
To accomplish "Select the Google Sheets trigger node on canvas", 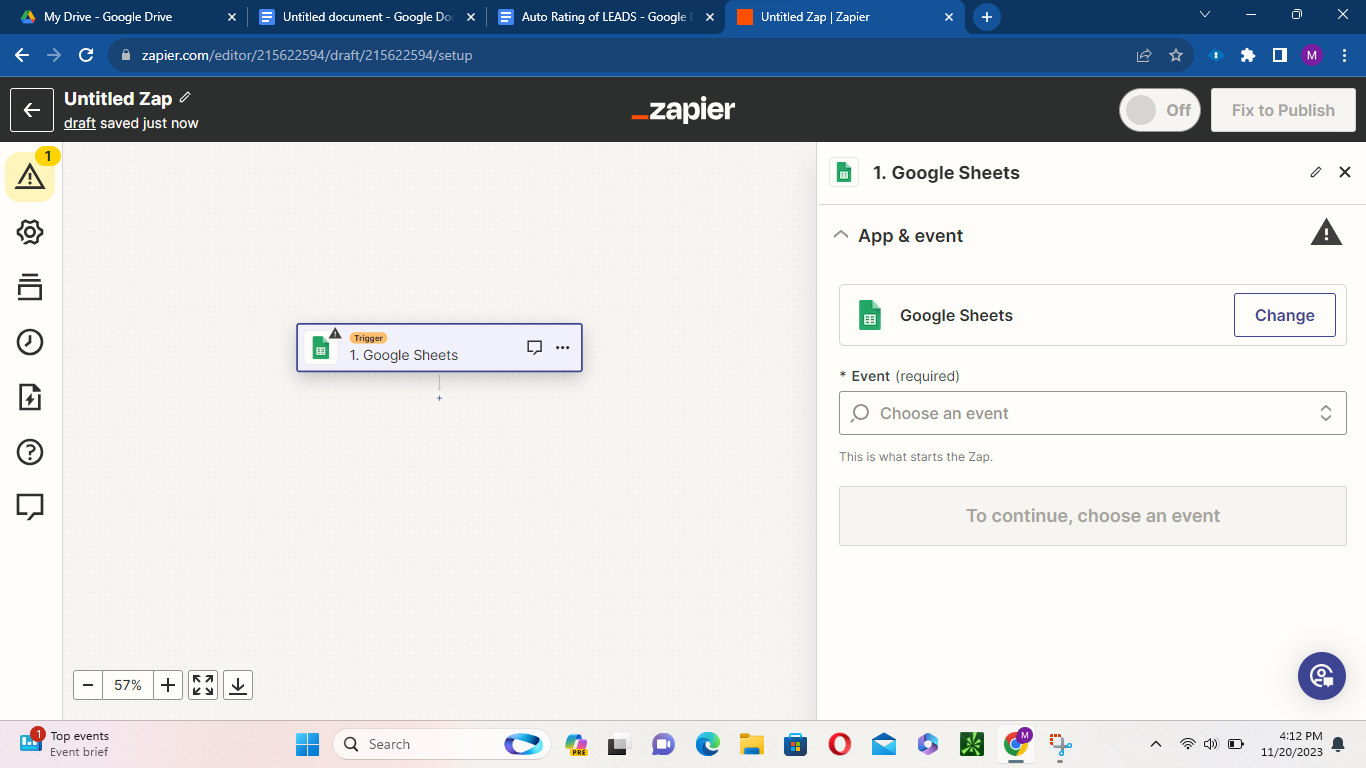I will [x=439, y=347].
